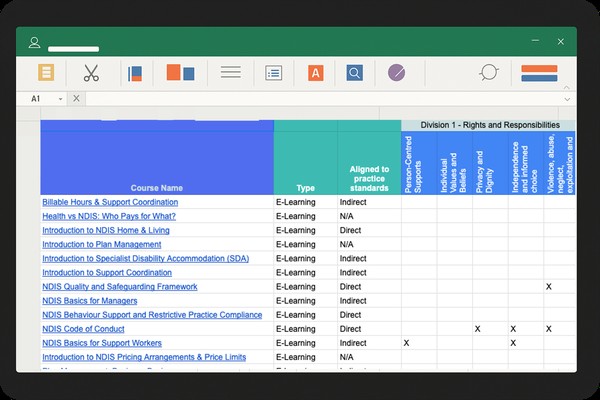Screen dimensions: 600x400
Task: Select the Type column header cell
Action: (x=305, y=163)
